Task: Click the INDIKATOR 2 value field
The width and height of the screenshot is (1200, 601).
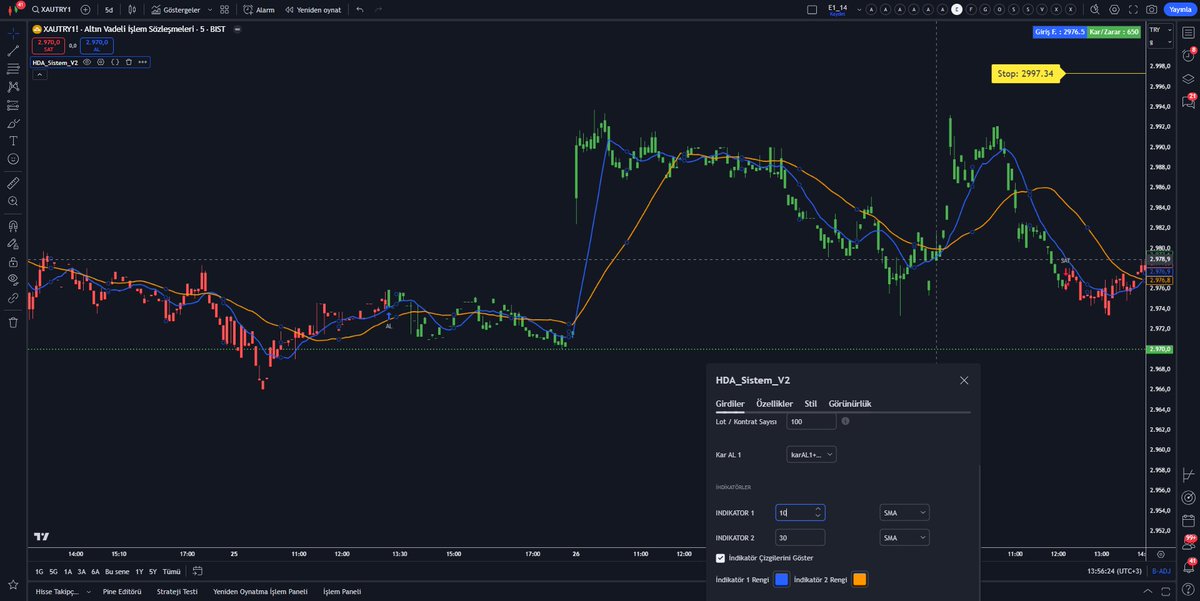Action: click(x=800, y=538)
